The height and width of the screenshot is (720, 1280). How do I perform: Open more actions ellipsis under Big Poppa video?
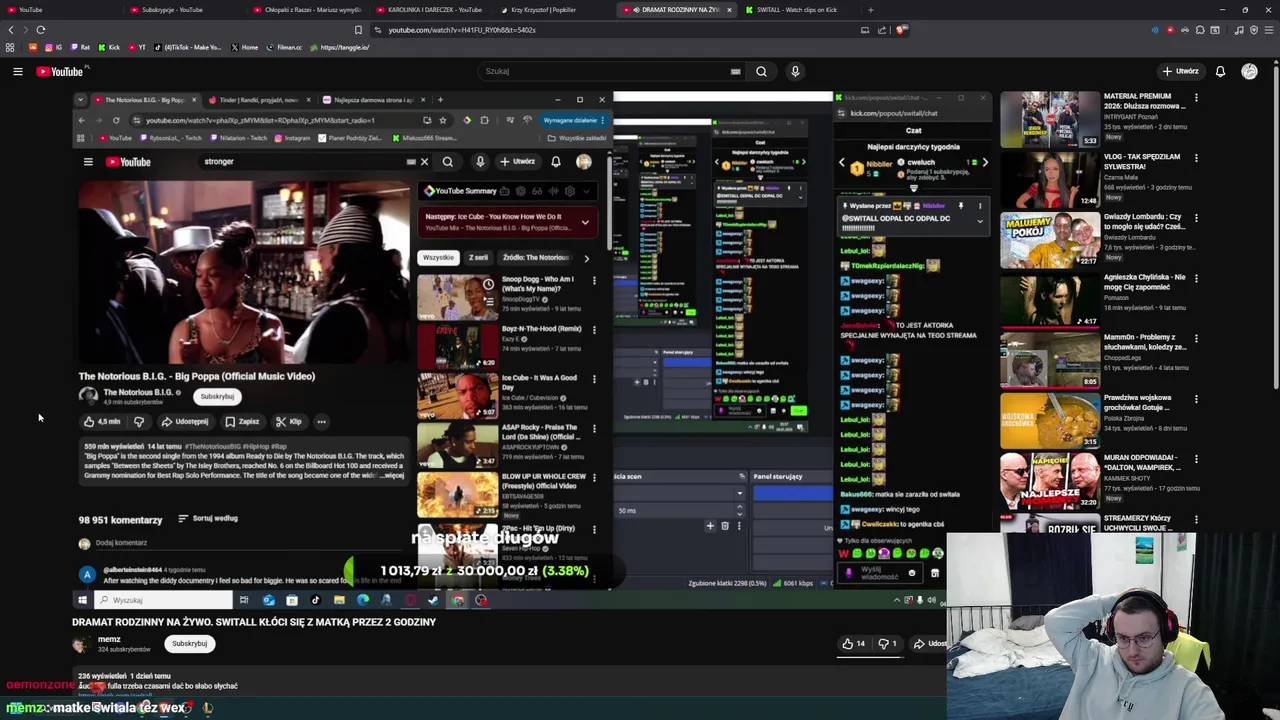coord(321,421)
